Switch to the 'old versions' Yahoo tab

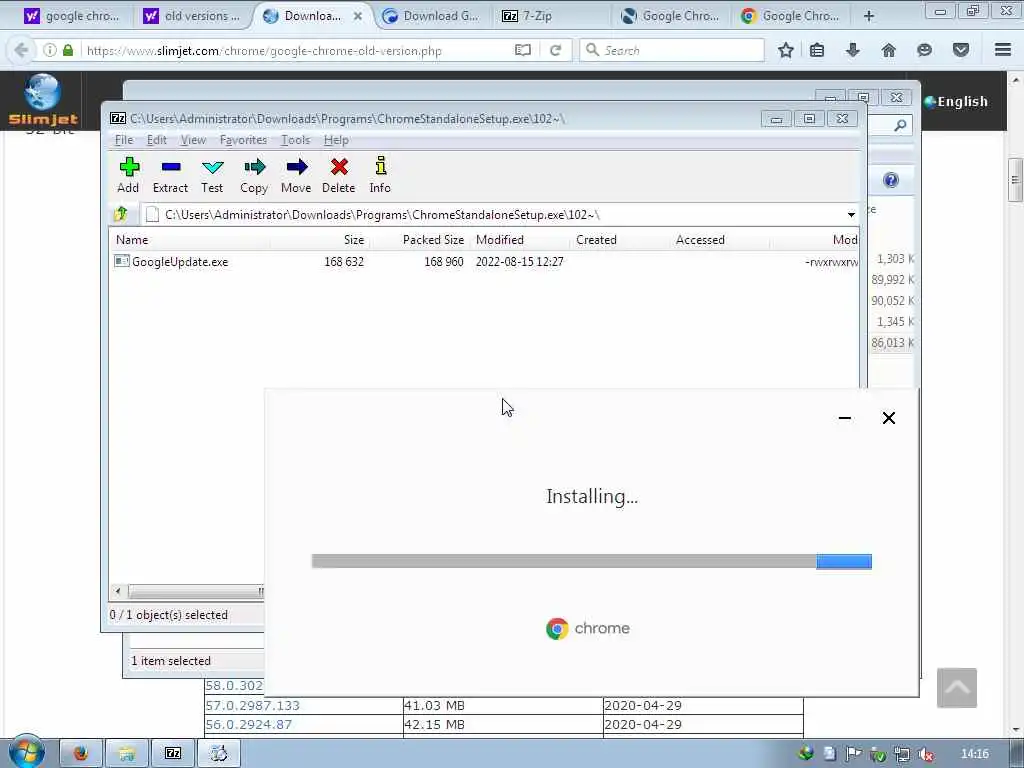tap(191, 16)
